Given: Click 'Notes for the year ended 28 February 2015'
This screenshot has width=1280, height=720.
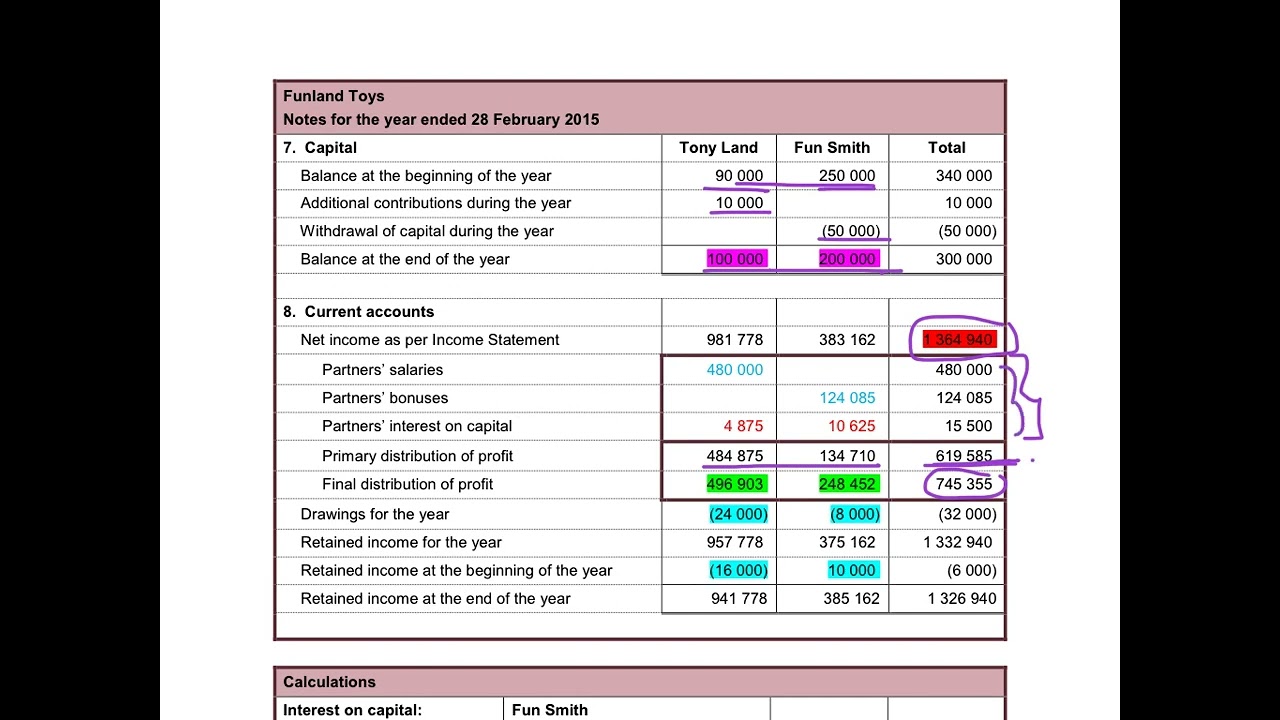Looking at the screenshot, I should (x=441, y=119).
